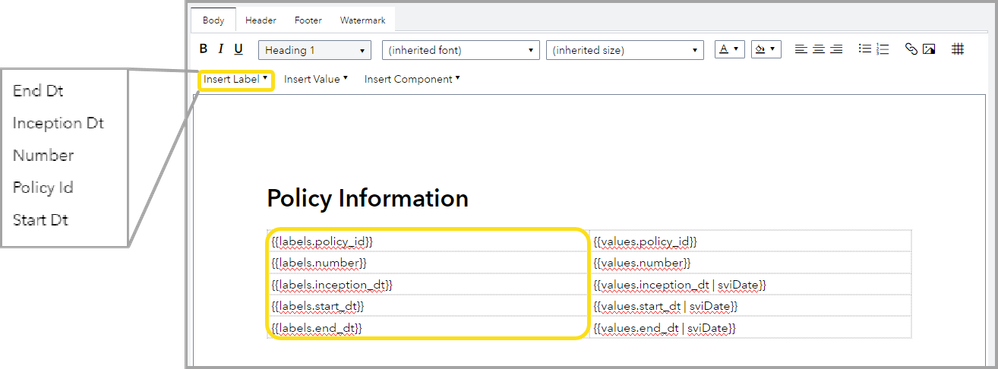Open the Heading 1 style dropdown
The height and width of the screenshot is (369, 998).
[315, 50]
